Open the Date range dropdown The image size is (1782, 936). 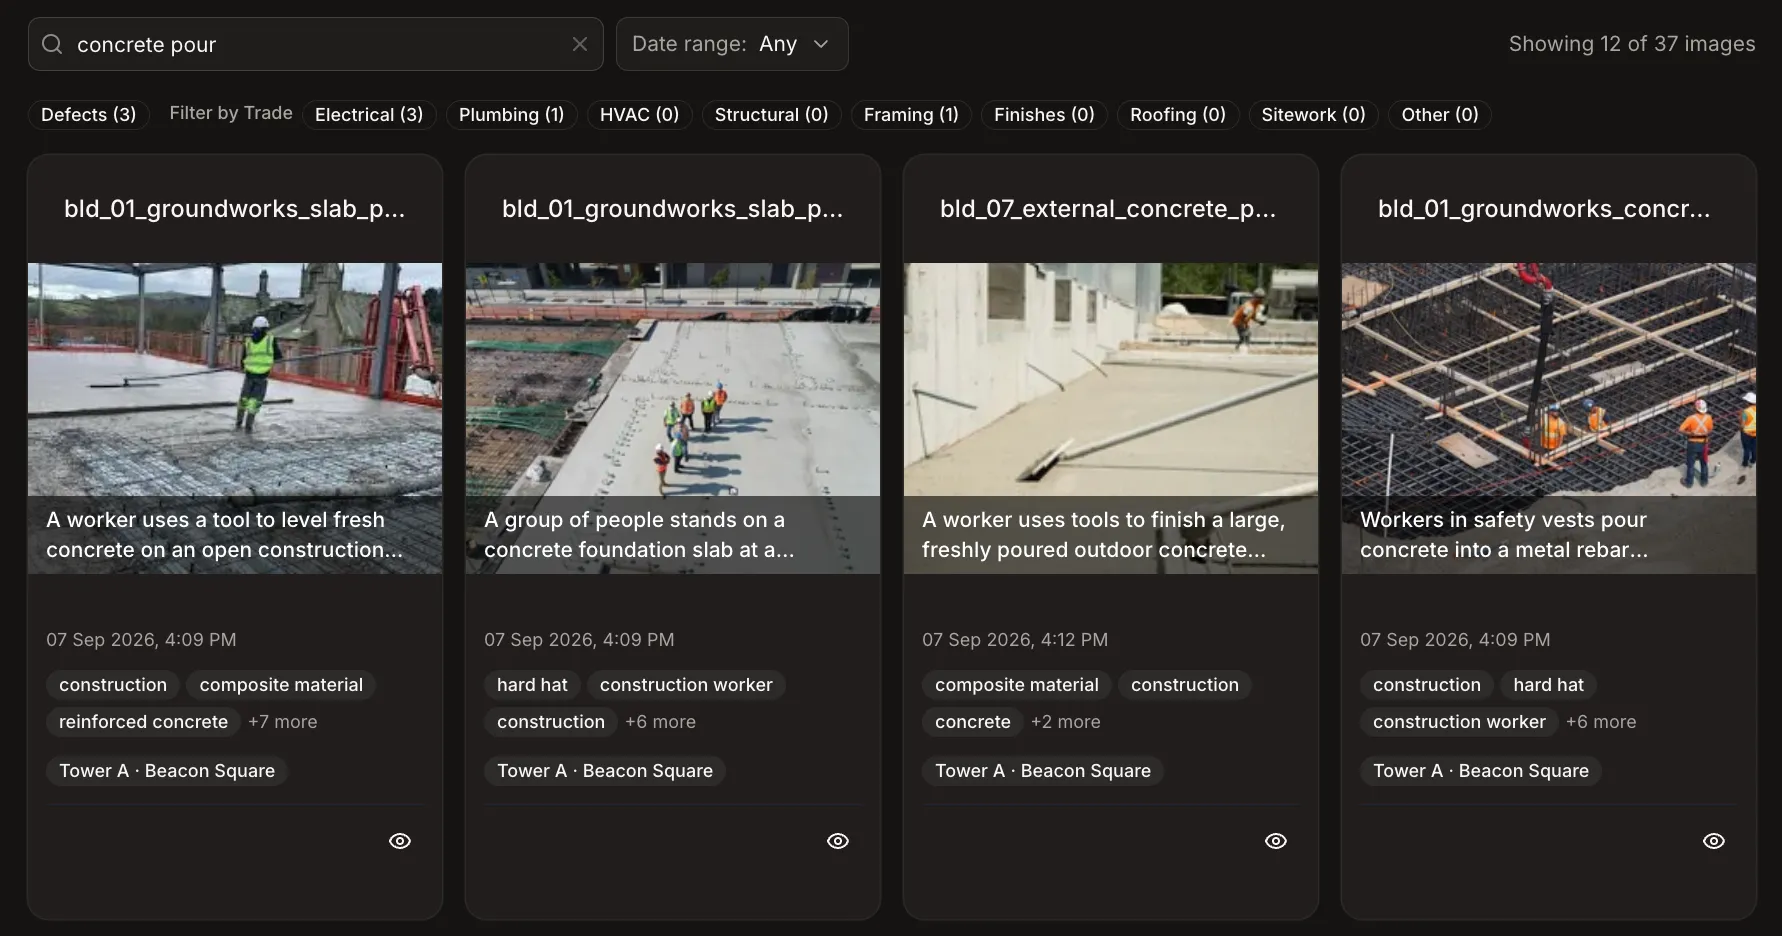[x=732, y=44]
